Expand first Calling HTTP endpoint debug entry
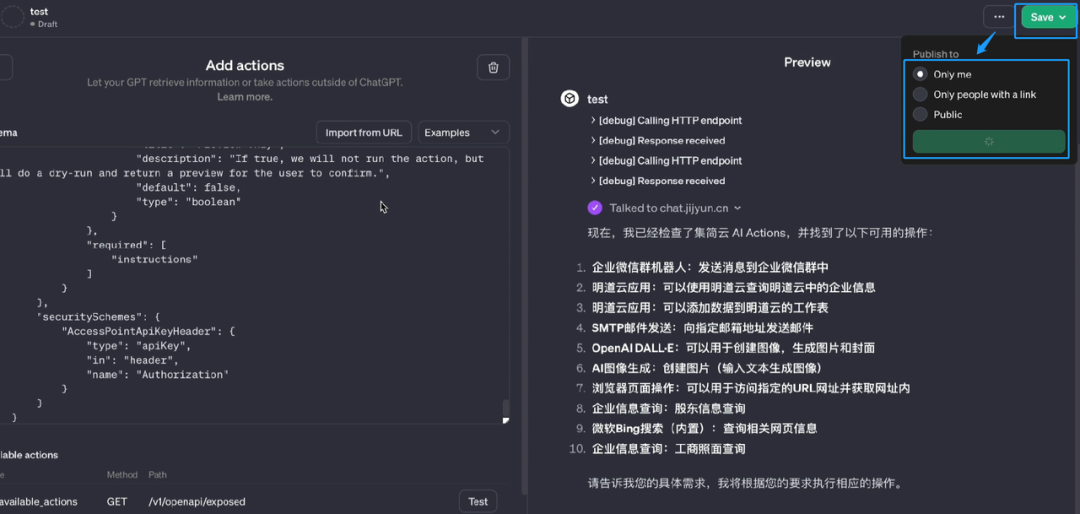 tap(666, 121)
